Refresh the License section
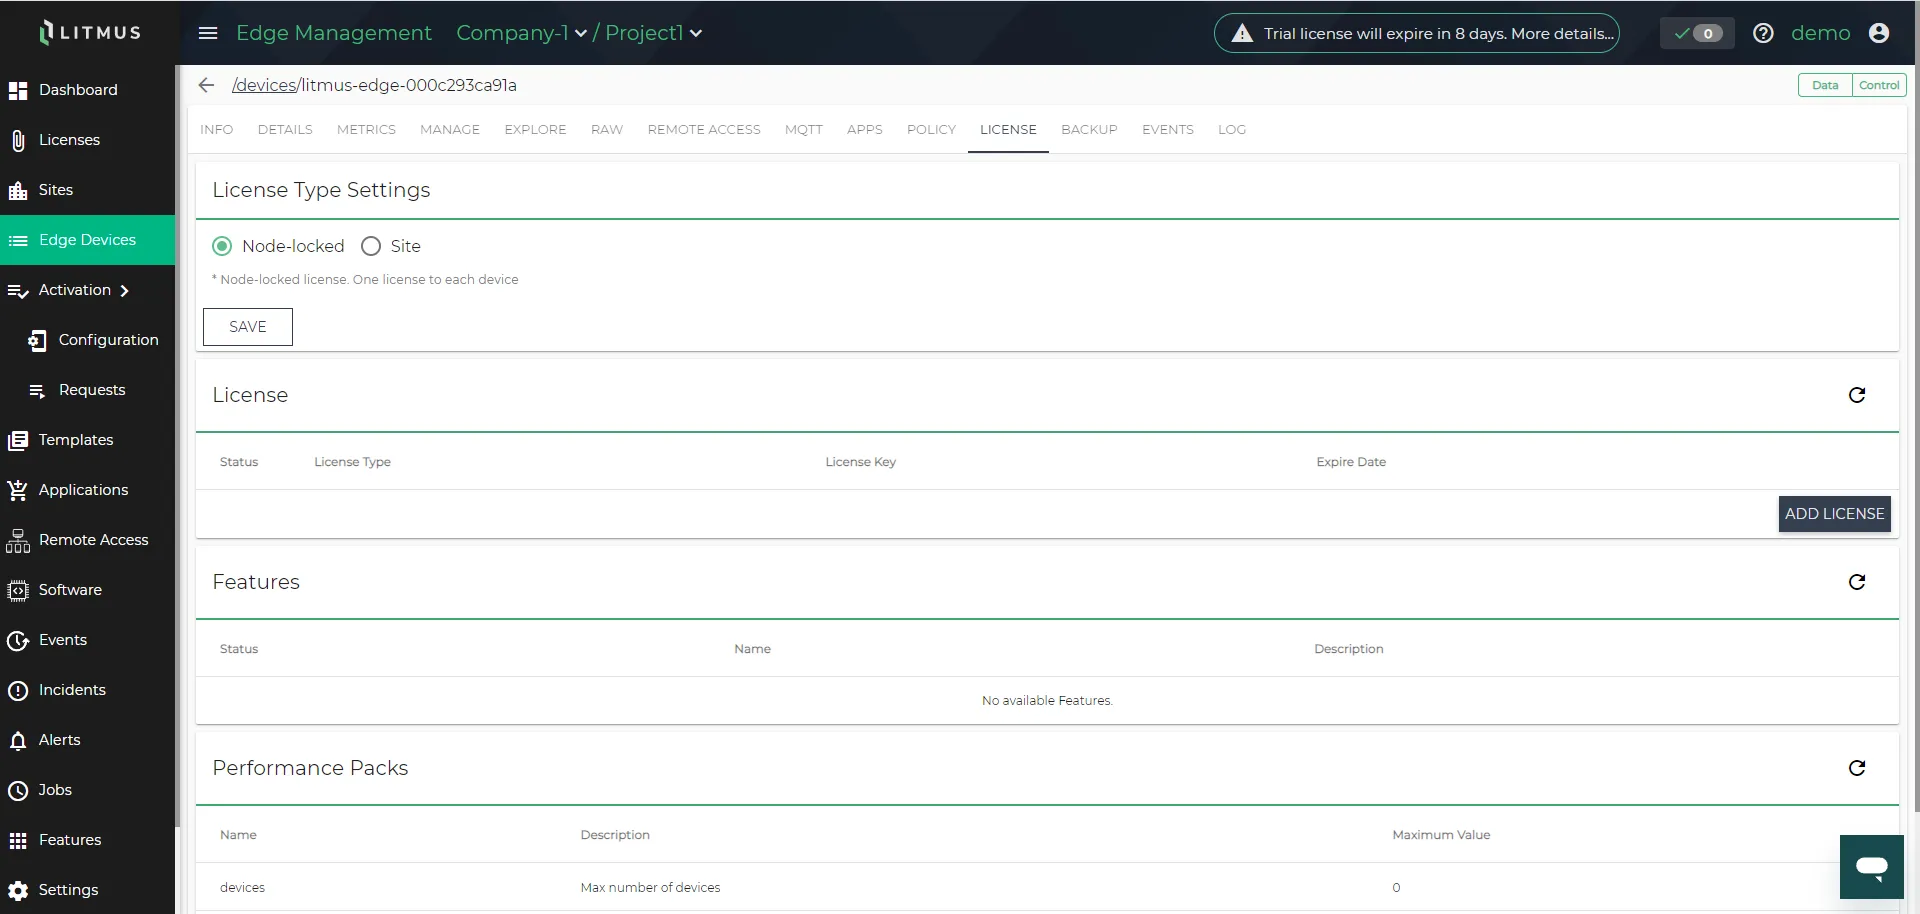Image resolution: width=1920 pixels, height=914 pixels. point(1857,395)
